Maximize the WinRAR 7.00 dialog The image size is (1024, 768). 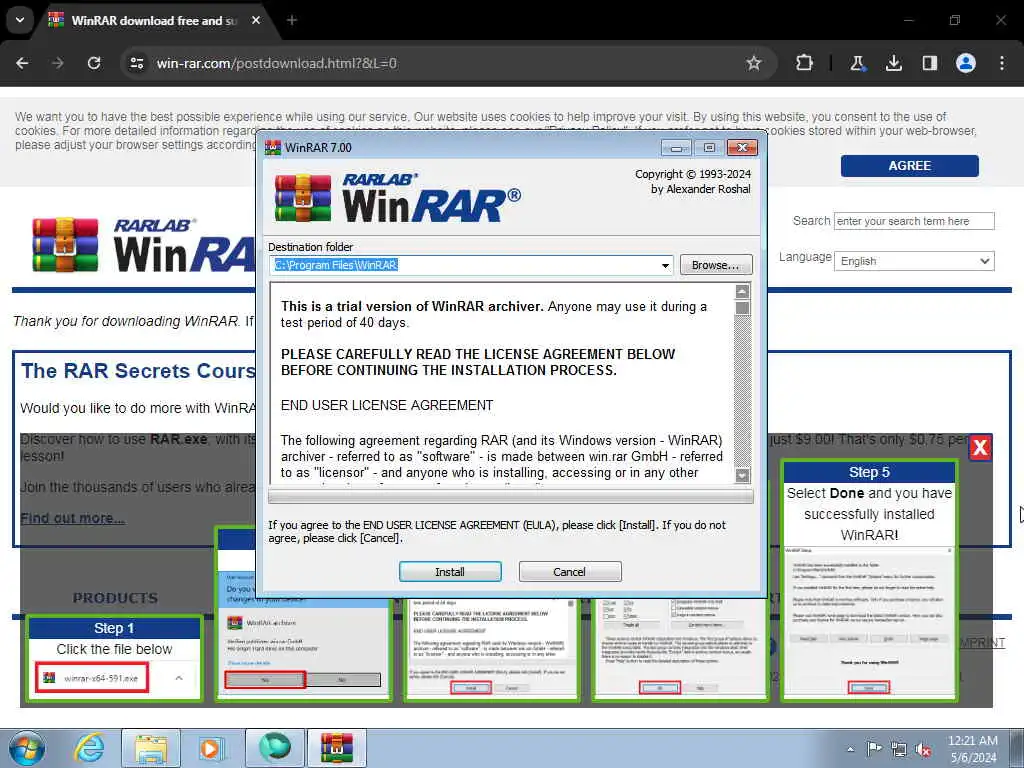click(709, 148)
